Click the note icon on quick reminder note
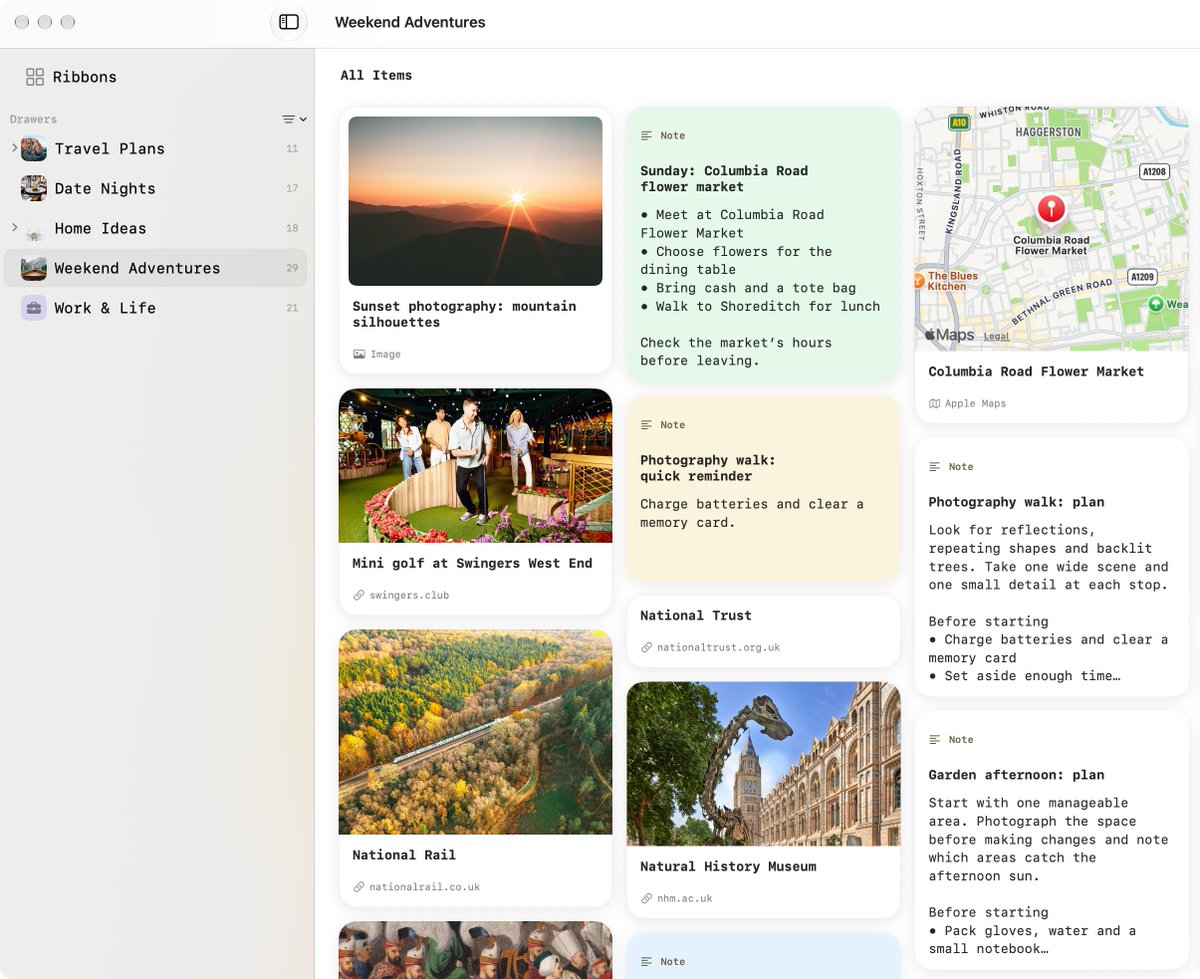Image resolution: width=1200 pixels, height=979 pixels. (647, 425)
